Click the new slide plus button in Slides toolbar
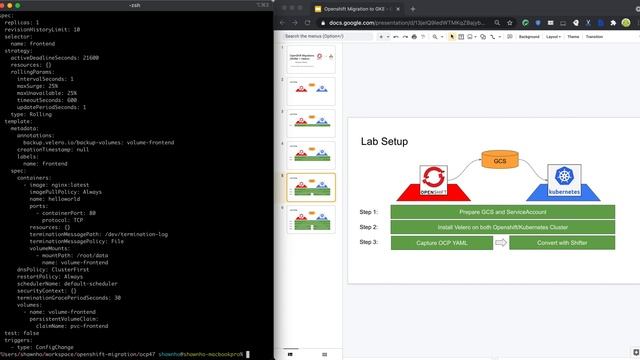 point(381,37)
